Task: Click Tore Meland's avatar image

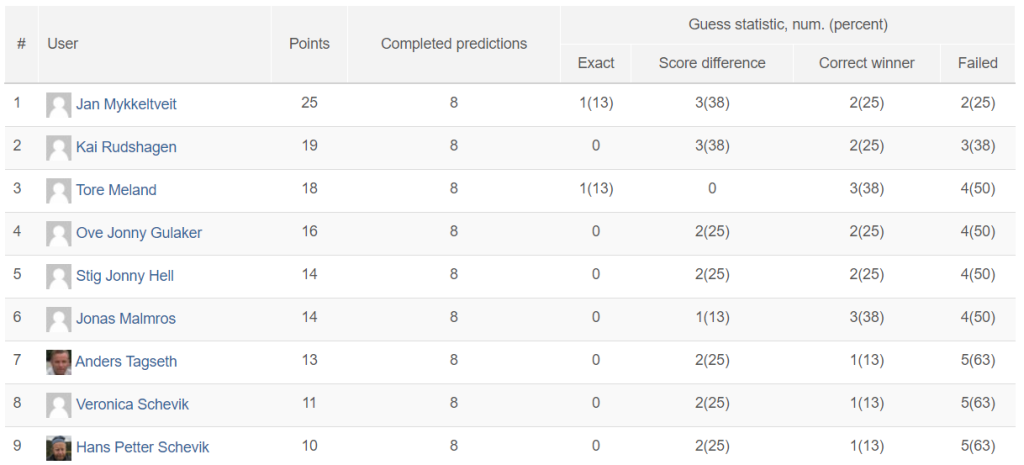Action: [x=59, y=191]
